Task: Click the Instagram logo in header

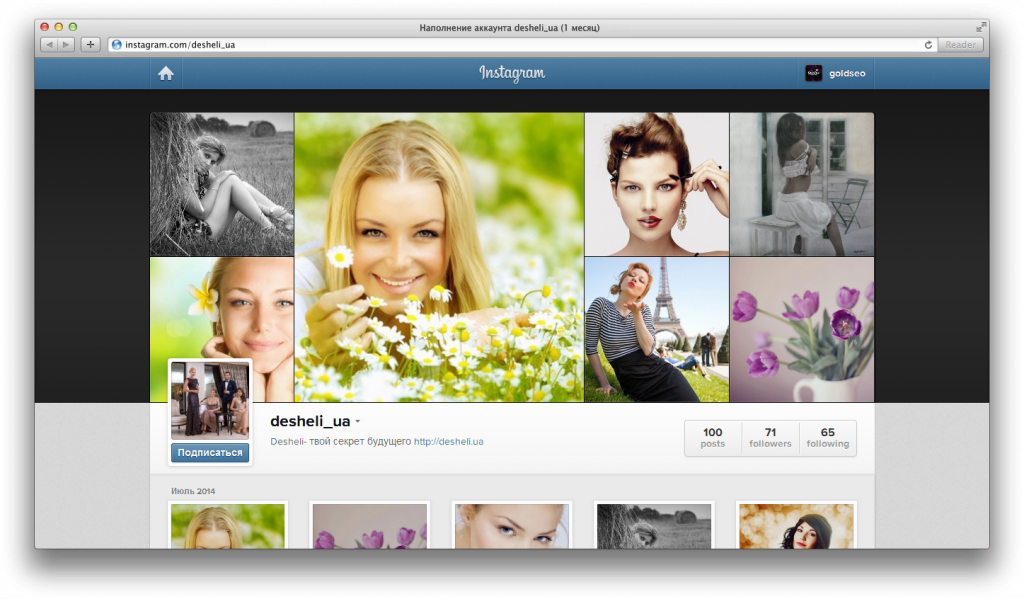Action: [512, 73]
